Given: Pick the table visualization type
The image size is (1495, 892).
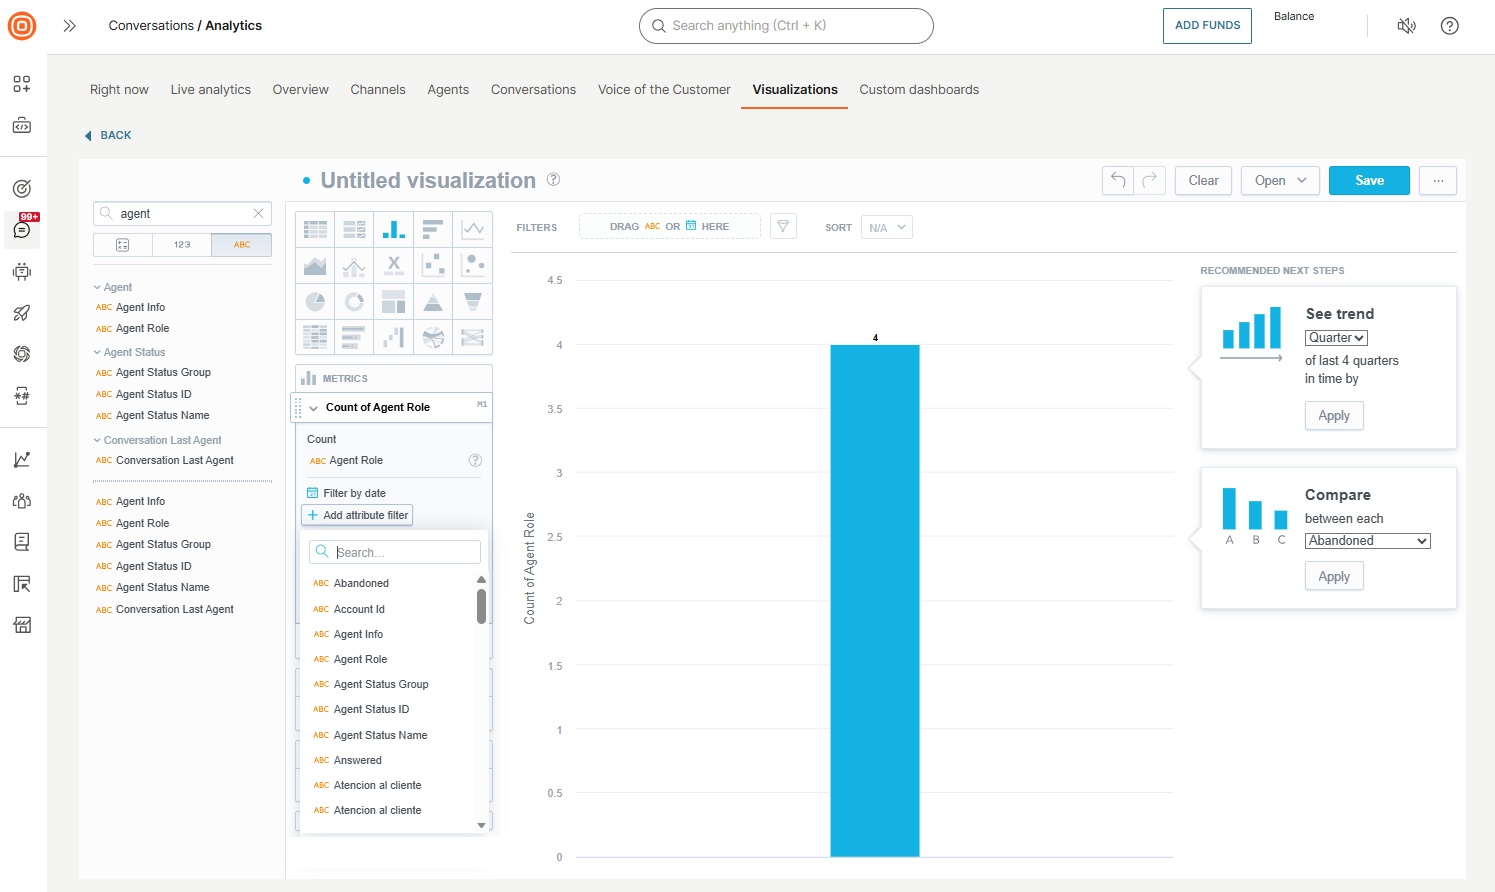Looking at the screenshot, I should pyautogui.click(x=315, y=229).
